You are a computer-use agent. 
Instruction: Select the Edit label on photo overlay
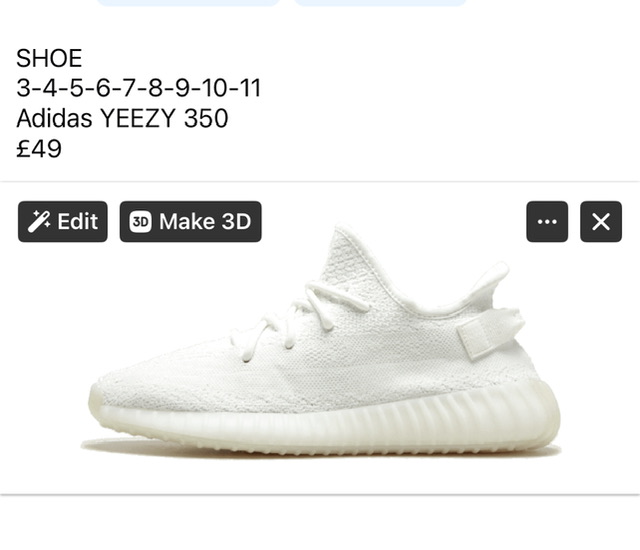(x=78, y=222)
